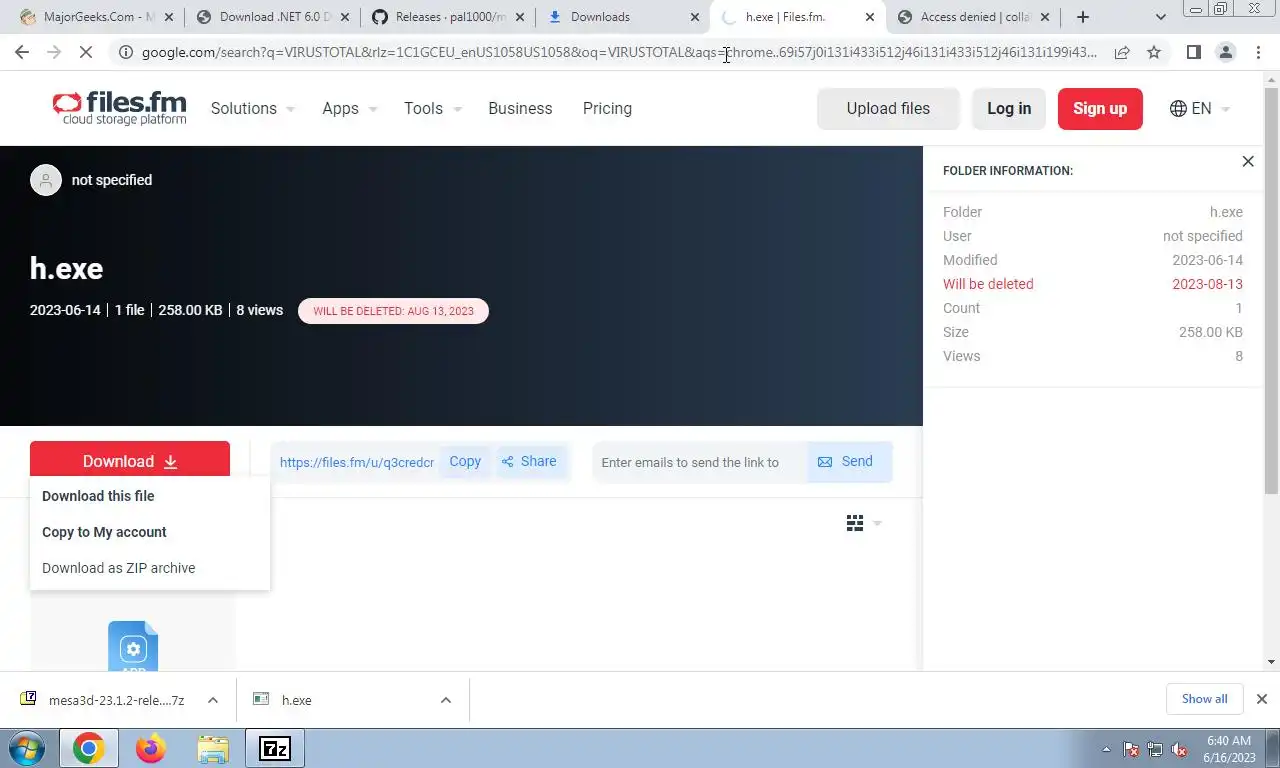Close the MajorGeeks.Com tab
The height and width of the screenshot is (768, 1280).
(x=168, y=17)
